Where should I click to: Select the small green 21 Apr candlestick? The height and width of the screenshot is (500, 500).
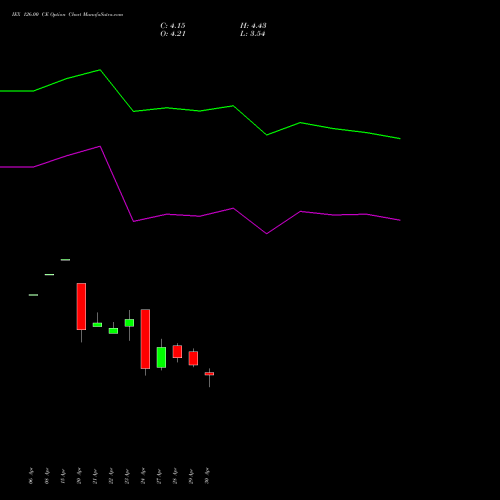97,324
